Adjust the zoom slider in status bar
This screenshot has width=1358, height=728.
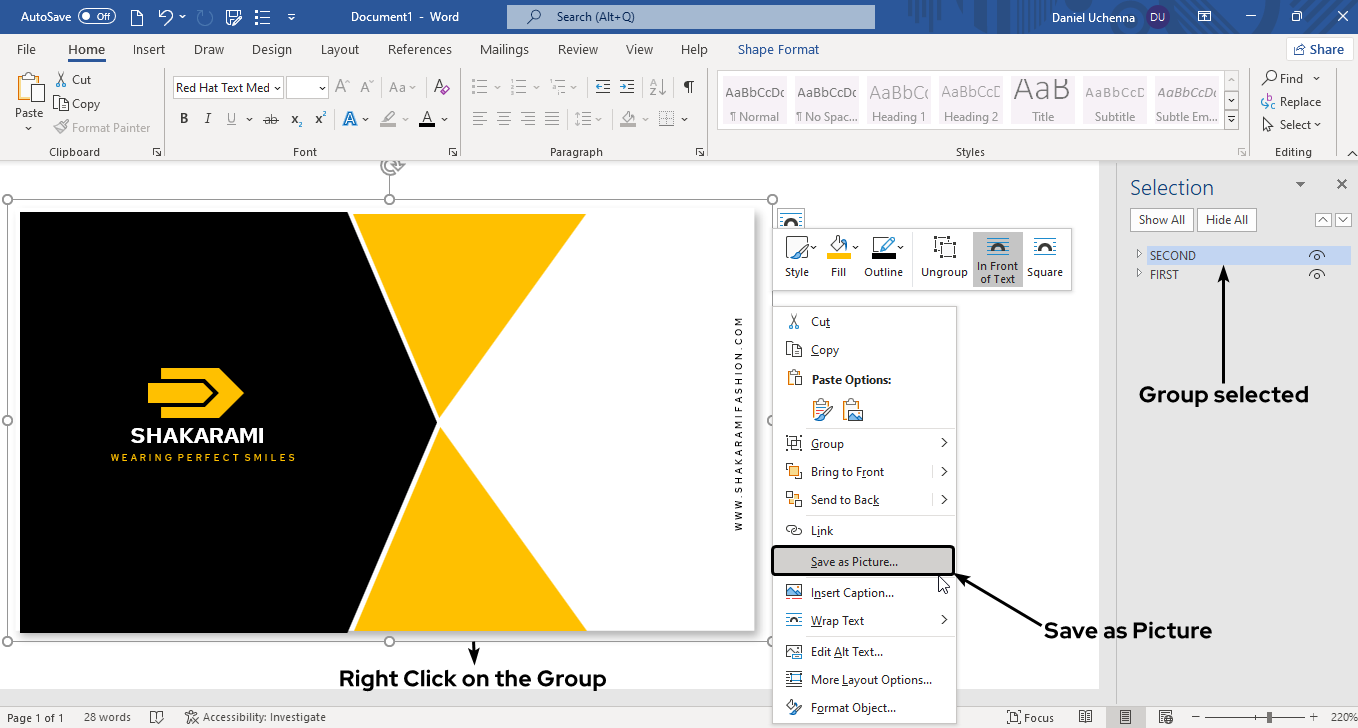click(1269, 717)
